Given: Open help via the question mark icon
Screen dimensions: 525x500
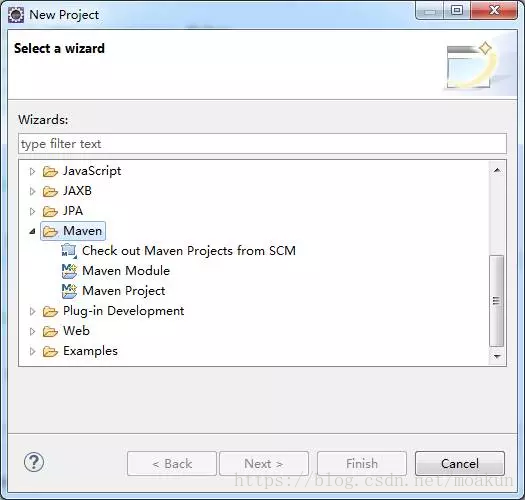Looking at the screenshot, I should click(x=34, y=462).
